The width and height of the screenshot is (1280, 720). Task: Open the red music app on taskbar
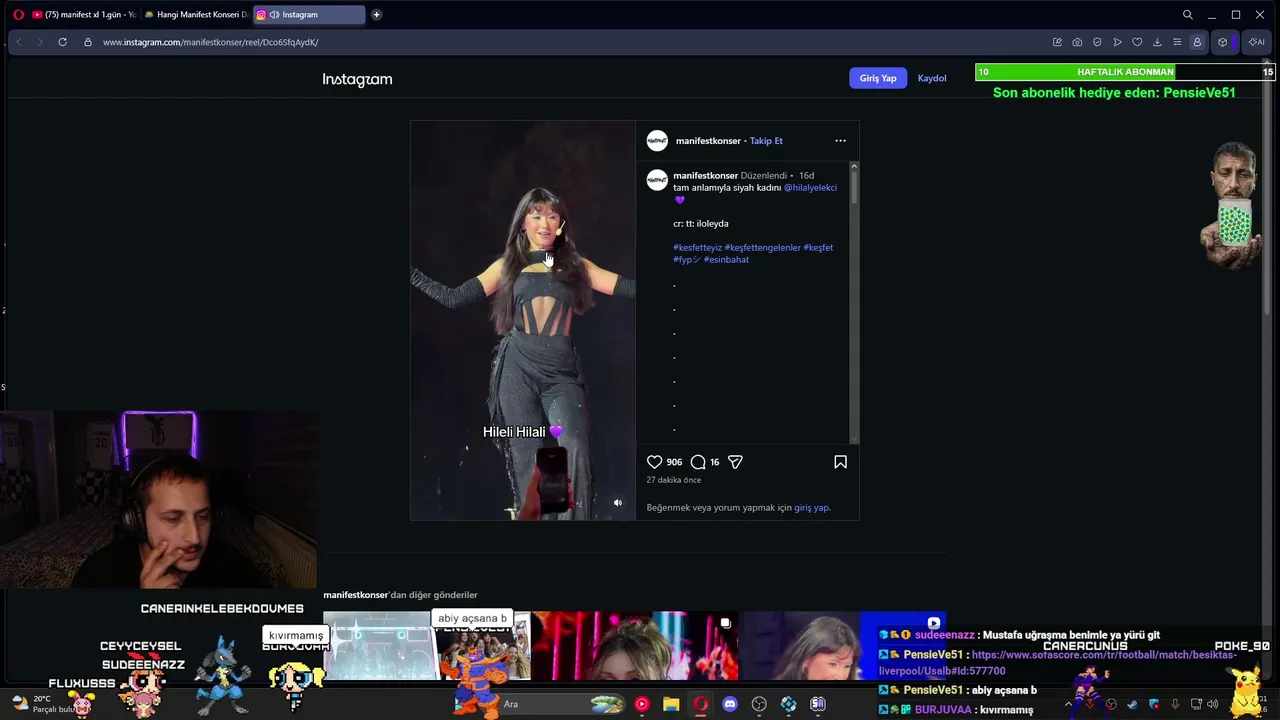click(x=642, y=704)
